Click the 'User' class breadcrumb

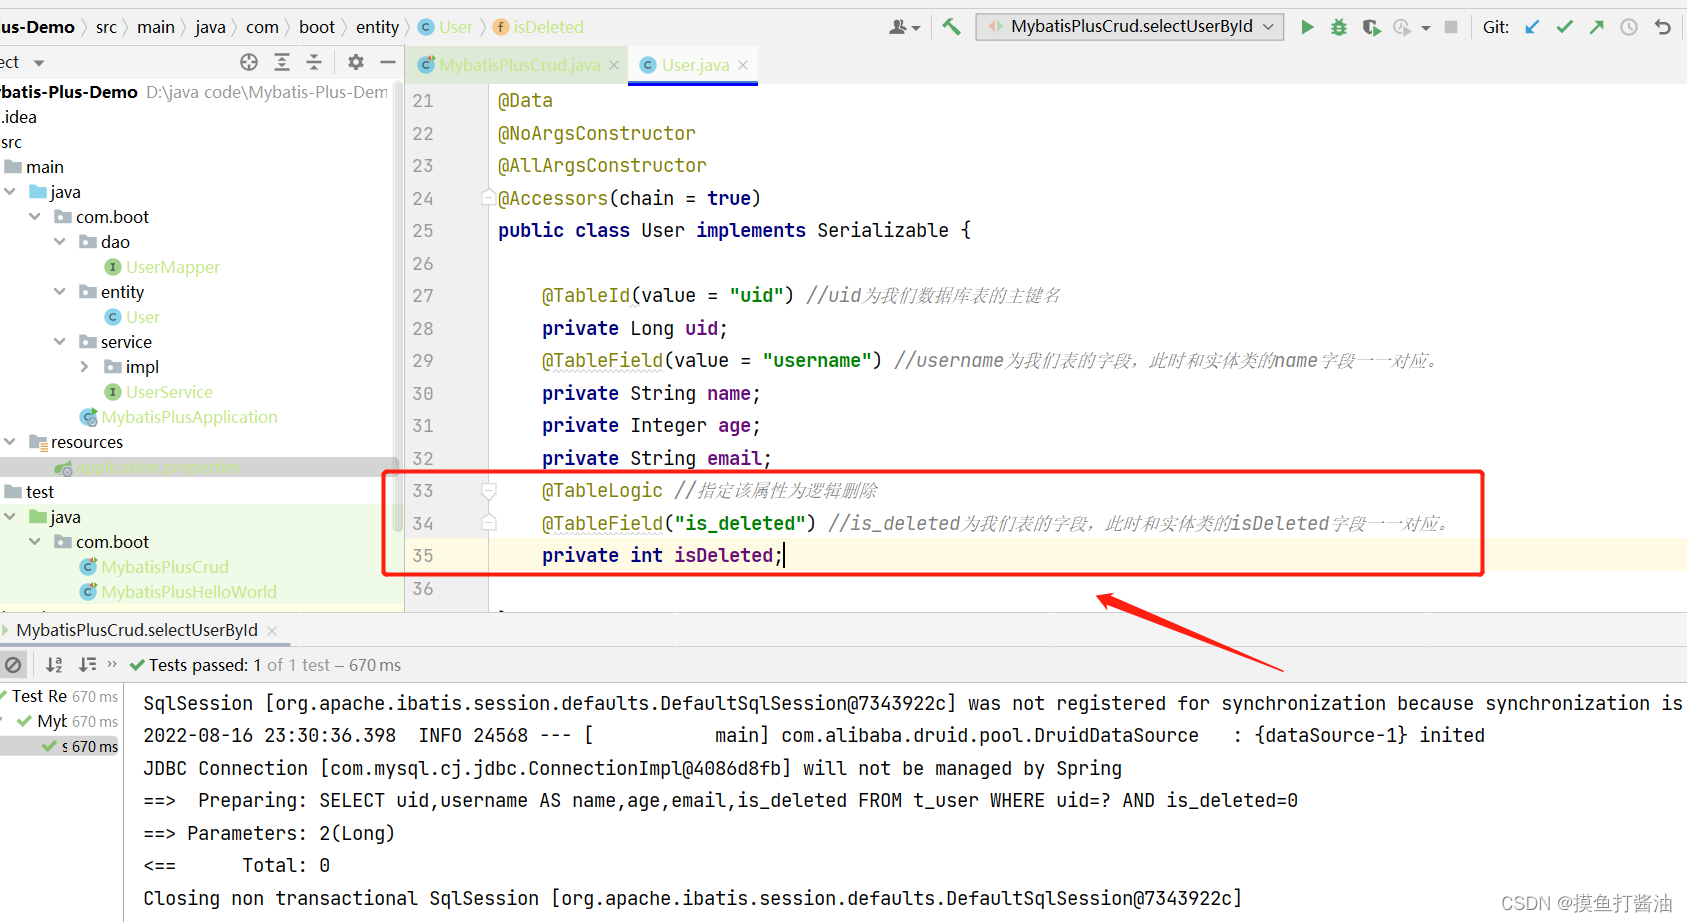click(x=446, y=27)
